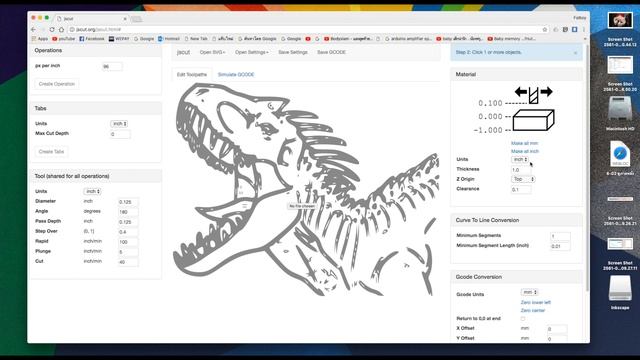
Task: Select the T-rex drawing on the canvas
Action: click(x=305, y=189)
